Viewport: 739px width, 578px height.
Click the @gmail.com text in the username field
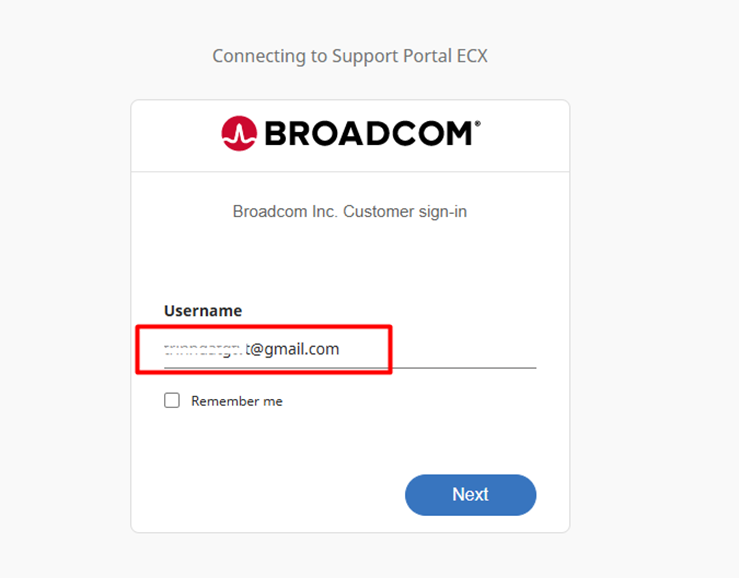click(295, 349)
